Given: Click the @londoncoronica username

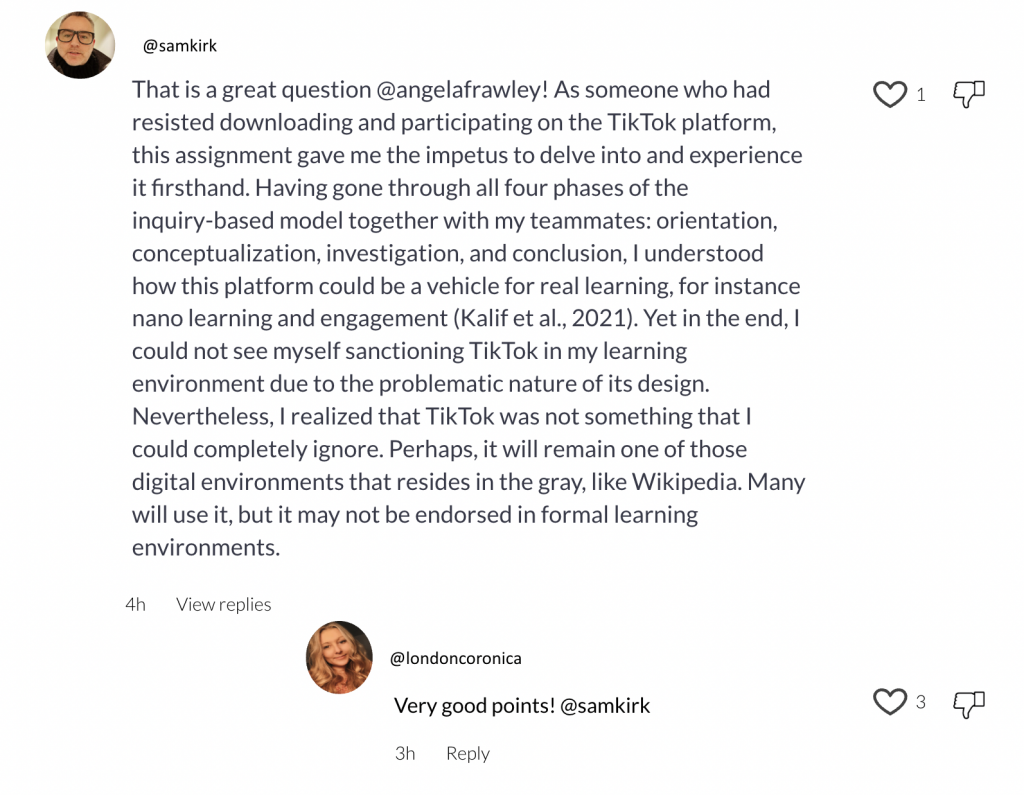Looking at the screenshot, I should click(x=455, y=658).
